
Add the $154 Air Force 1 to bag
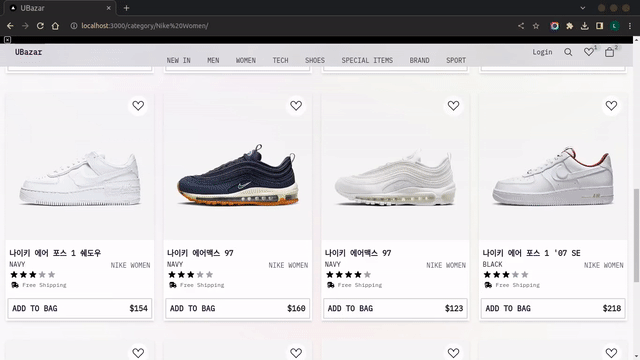[80, 308]
